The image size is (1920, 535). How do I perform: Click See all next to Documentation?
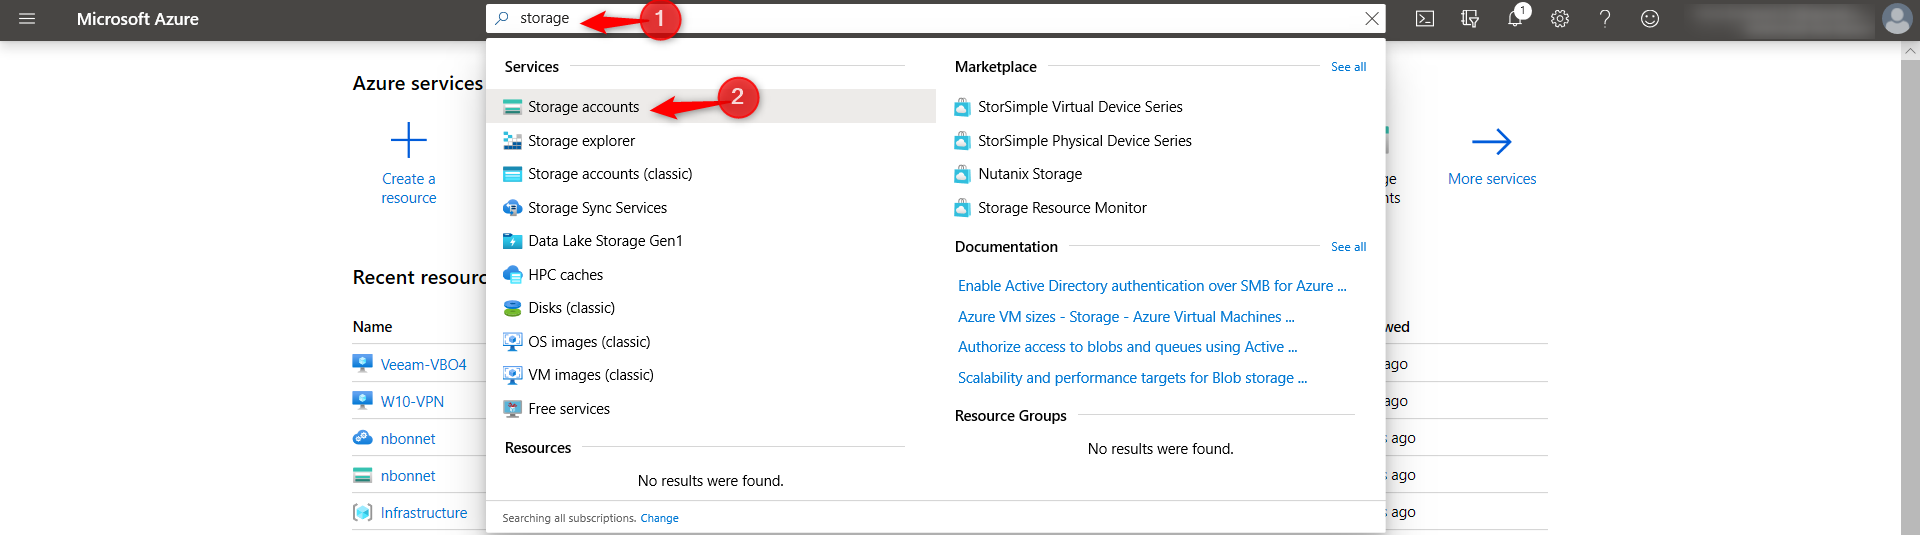(1348, 247)
